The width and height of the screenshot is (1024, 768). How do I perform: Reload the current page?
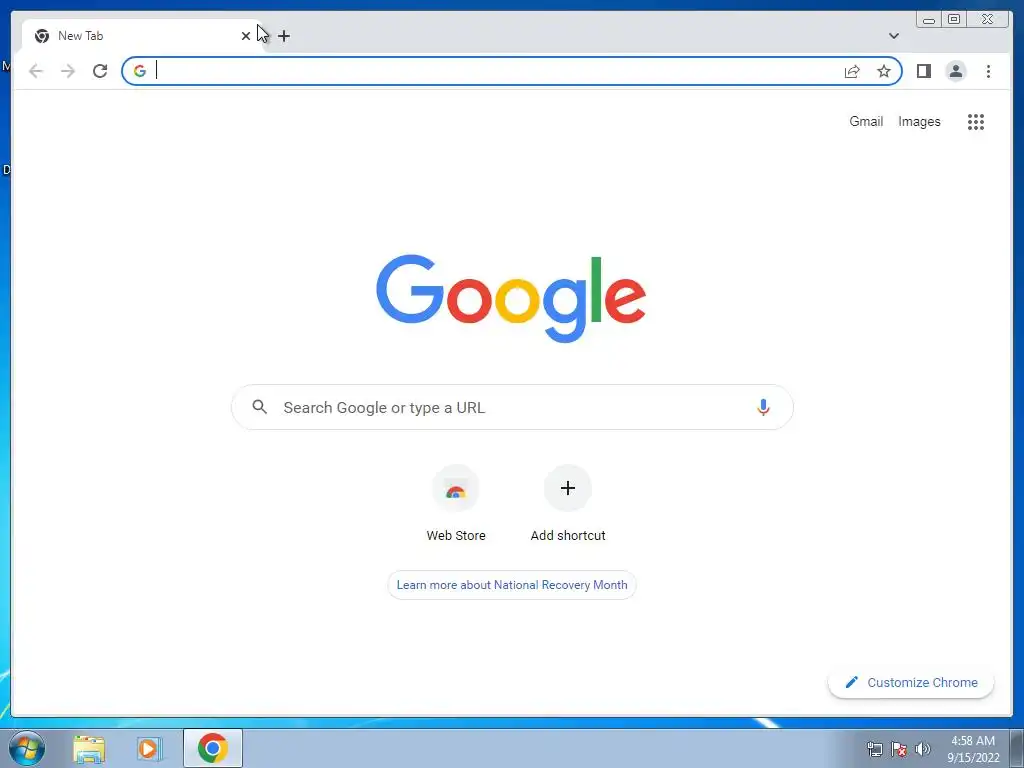click(x=100, y=71)
